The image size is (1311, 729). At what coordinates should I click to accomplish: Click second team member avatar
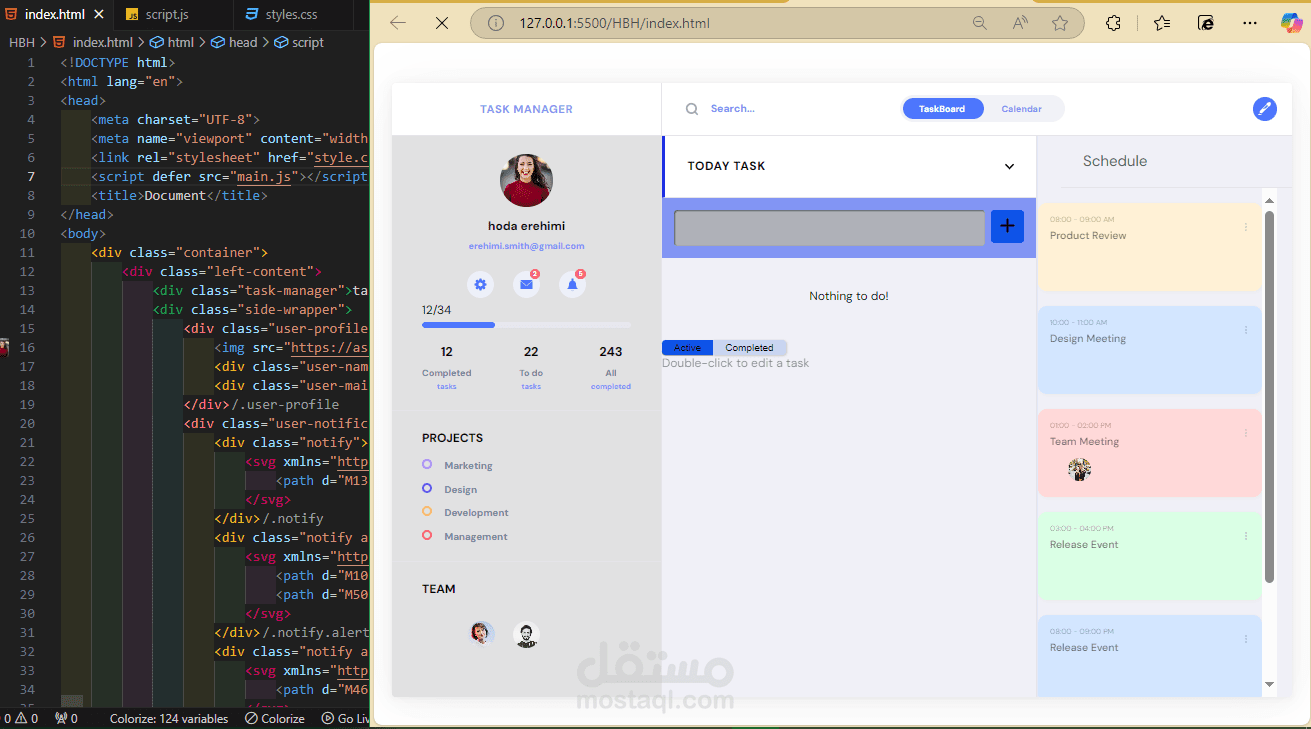click(x=526, y=634)
